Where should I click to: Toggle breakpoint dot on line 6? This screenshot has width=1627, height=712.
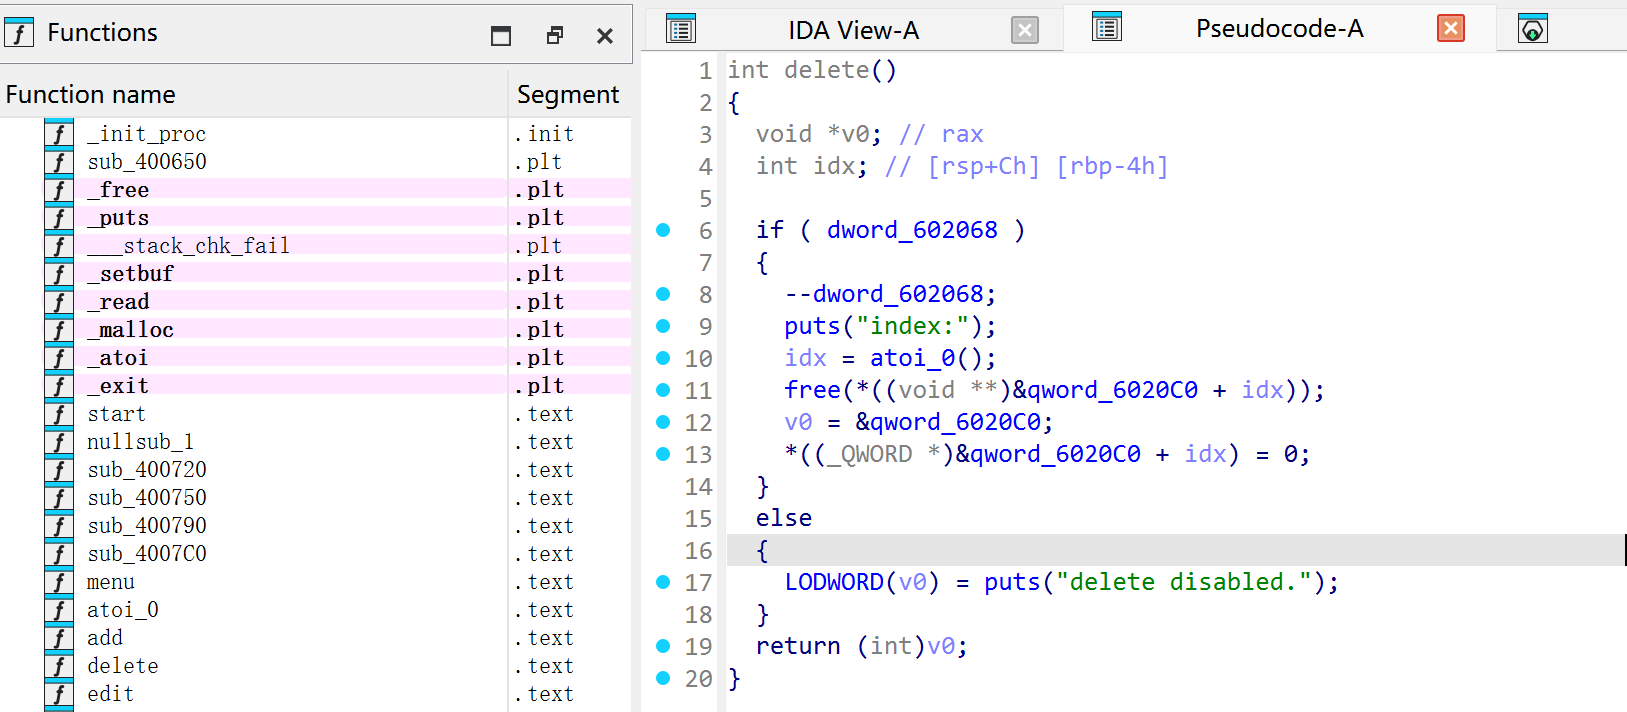pos(663,230)
